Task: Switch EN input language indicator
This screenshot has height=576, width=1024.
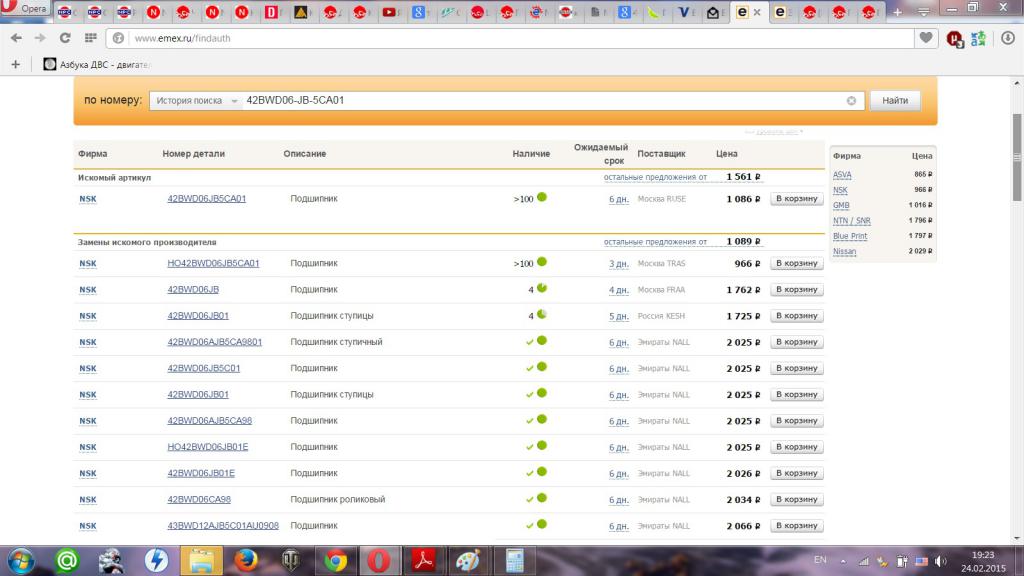Action: [820, 560]
